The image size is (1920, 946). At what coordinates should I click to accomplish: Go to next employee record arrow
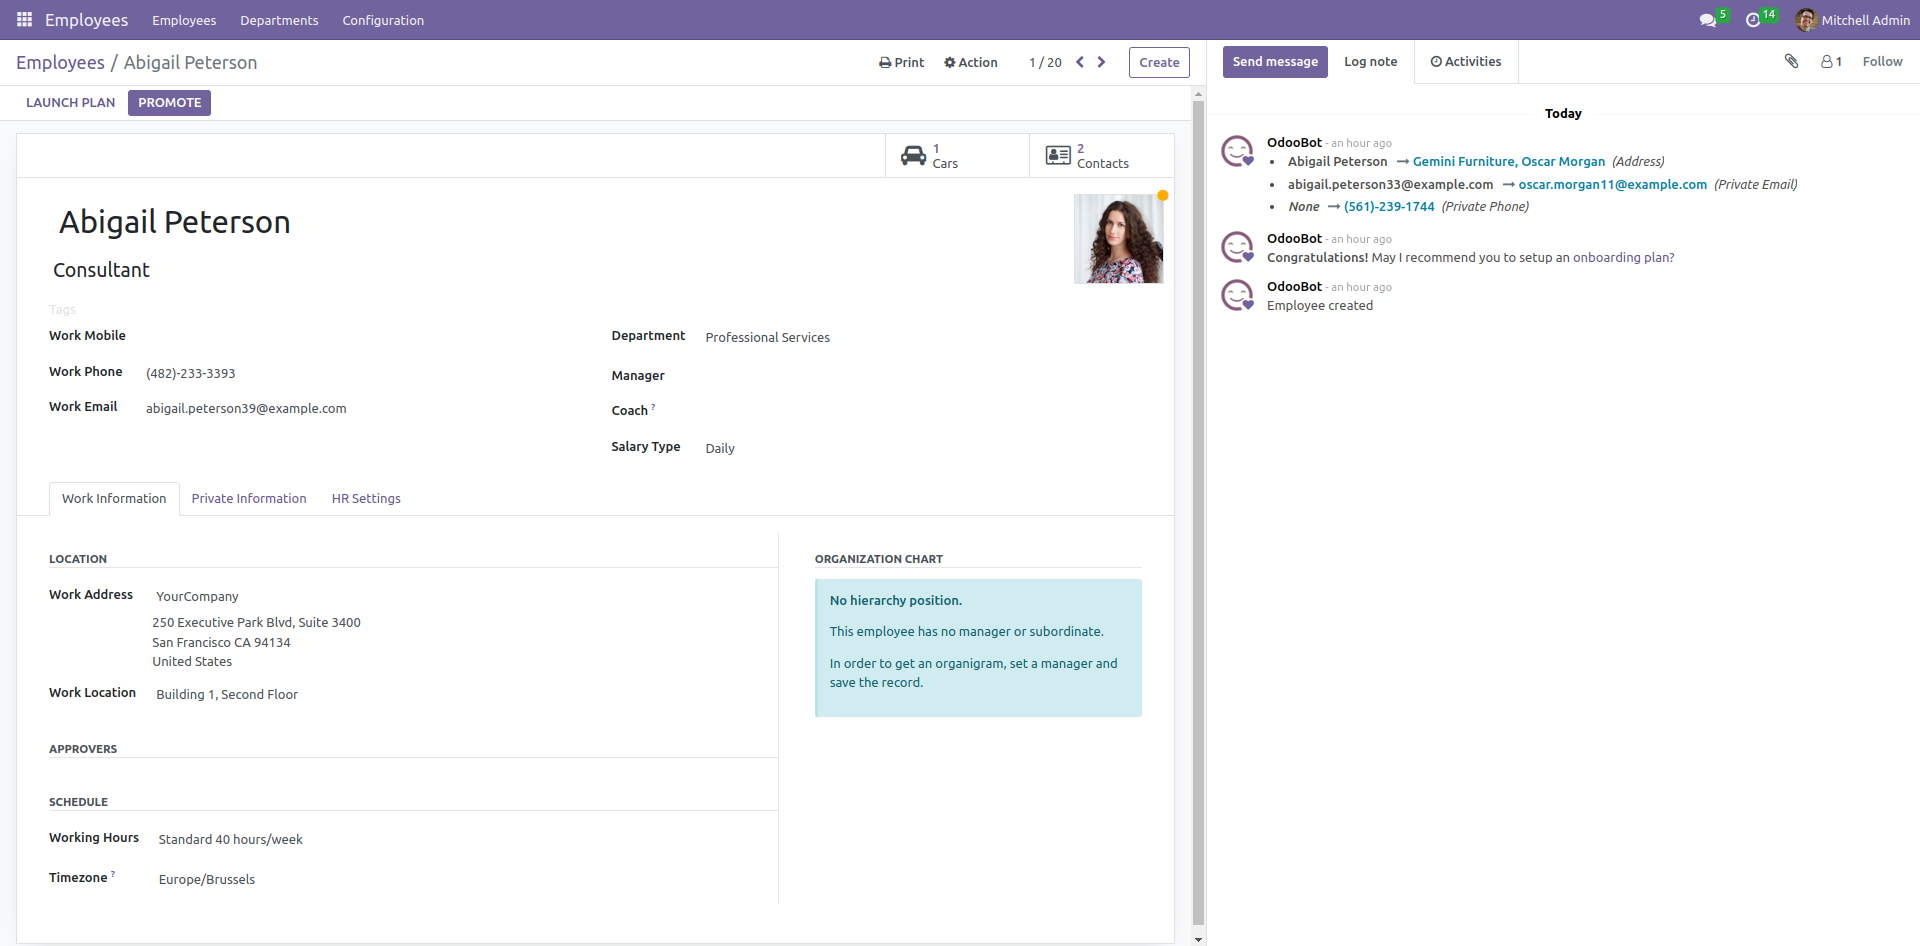(x=1102, y=62)
